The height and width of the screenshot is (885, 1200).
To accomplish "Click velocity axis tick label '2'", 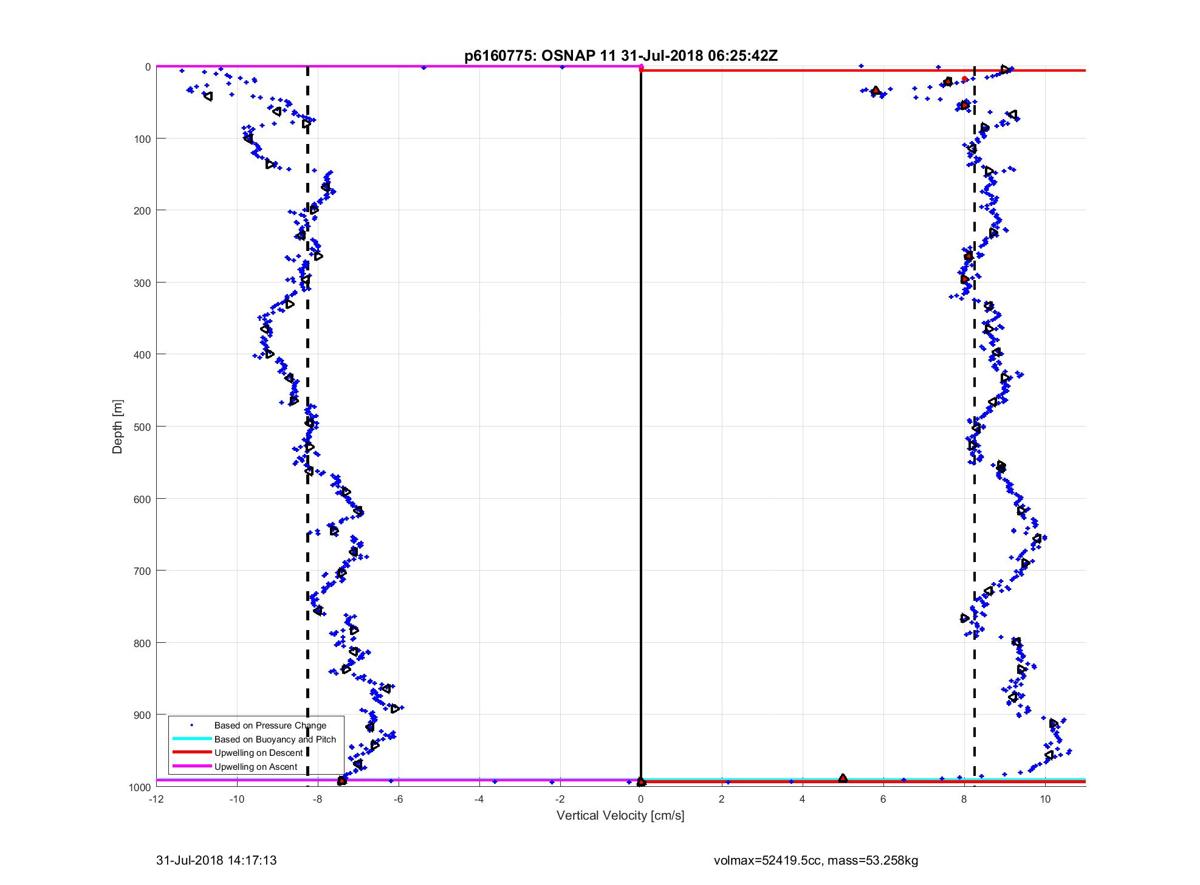I will [722, 799].
